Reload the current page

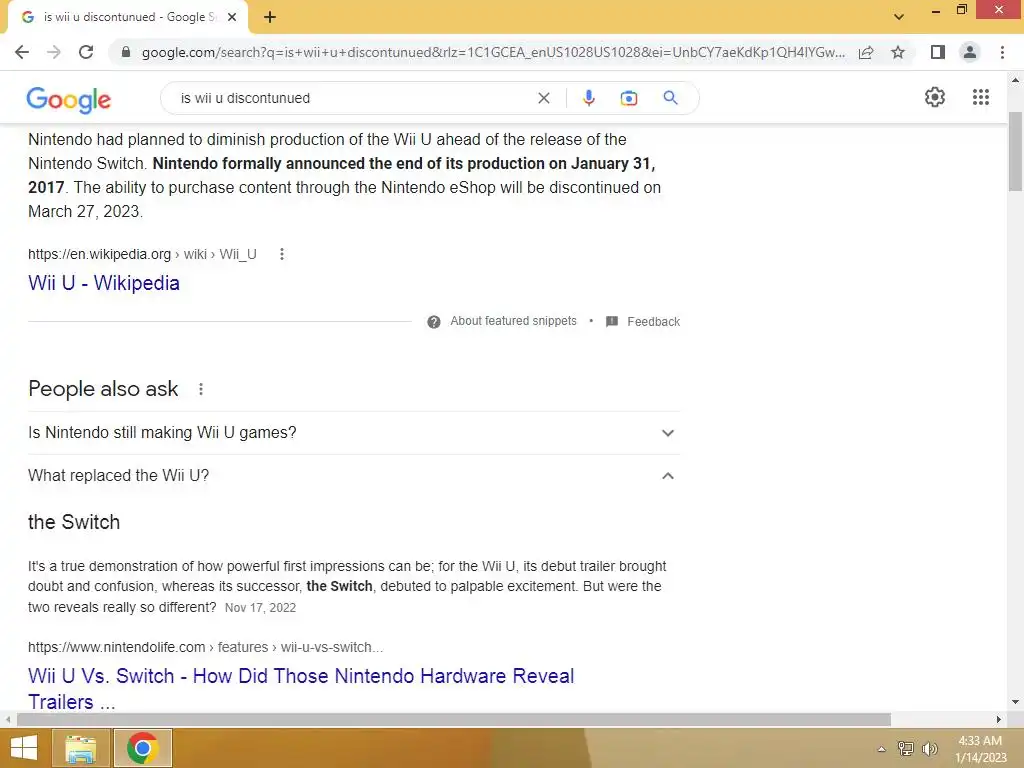pos(86,52)
